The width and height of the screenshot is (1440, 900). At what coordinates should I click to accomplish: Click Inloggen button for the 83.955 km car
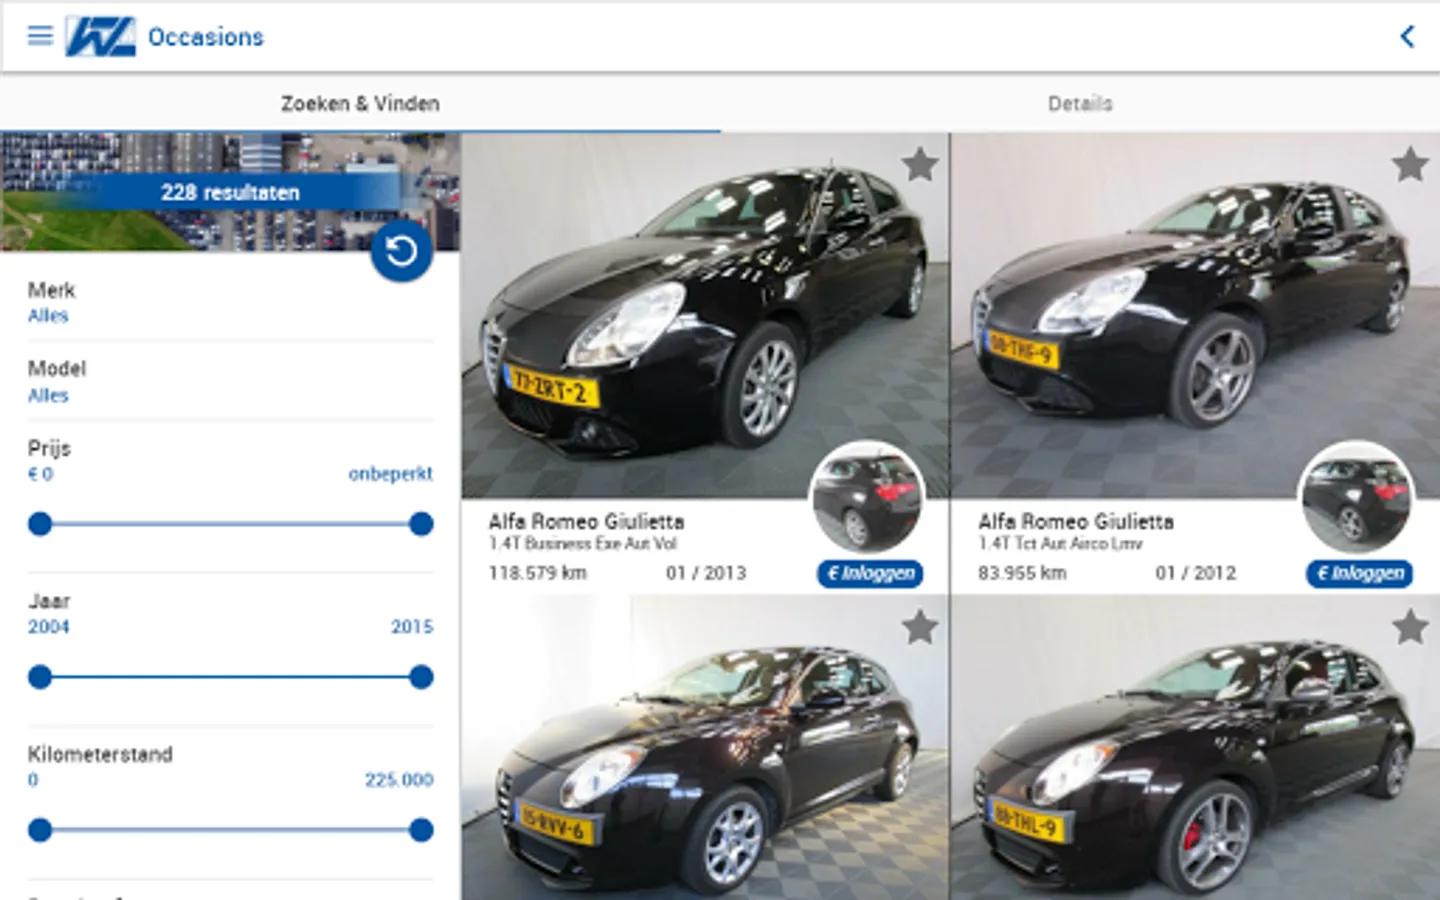pos(1360,573)
